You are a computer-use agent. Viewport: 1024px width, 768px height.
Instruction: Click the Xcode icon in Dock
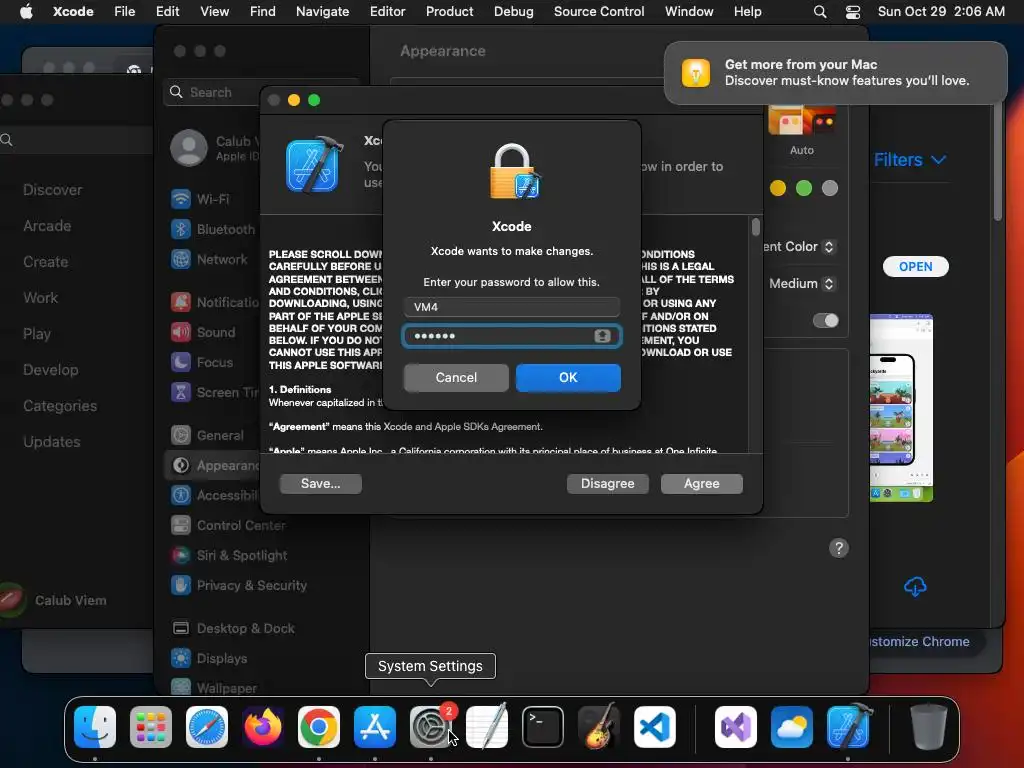848,727
